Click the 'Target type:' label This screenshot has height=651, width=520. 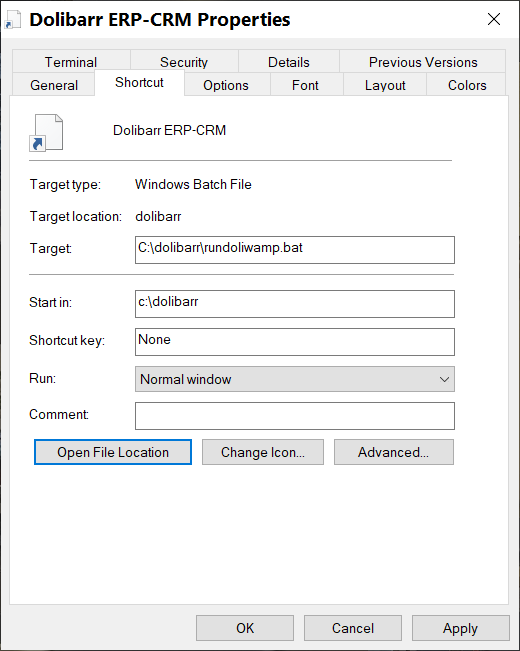65,185
